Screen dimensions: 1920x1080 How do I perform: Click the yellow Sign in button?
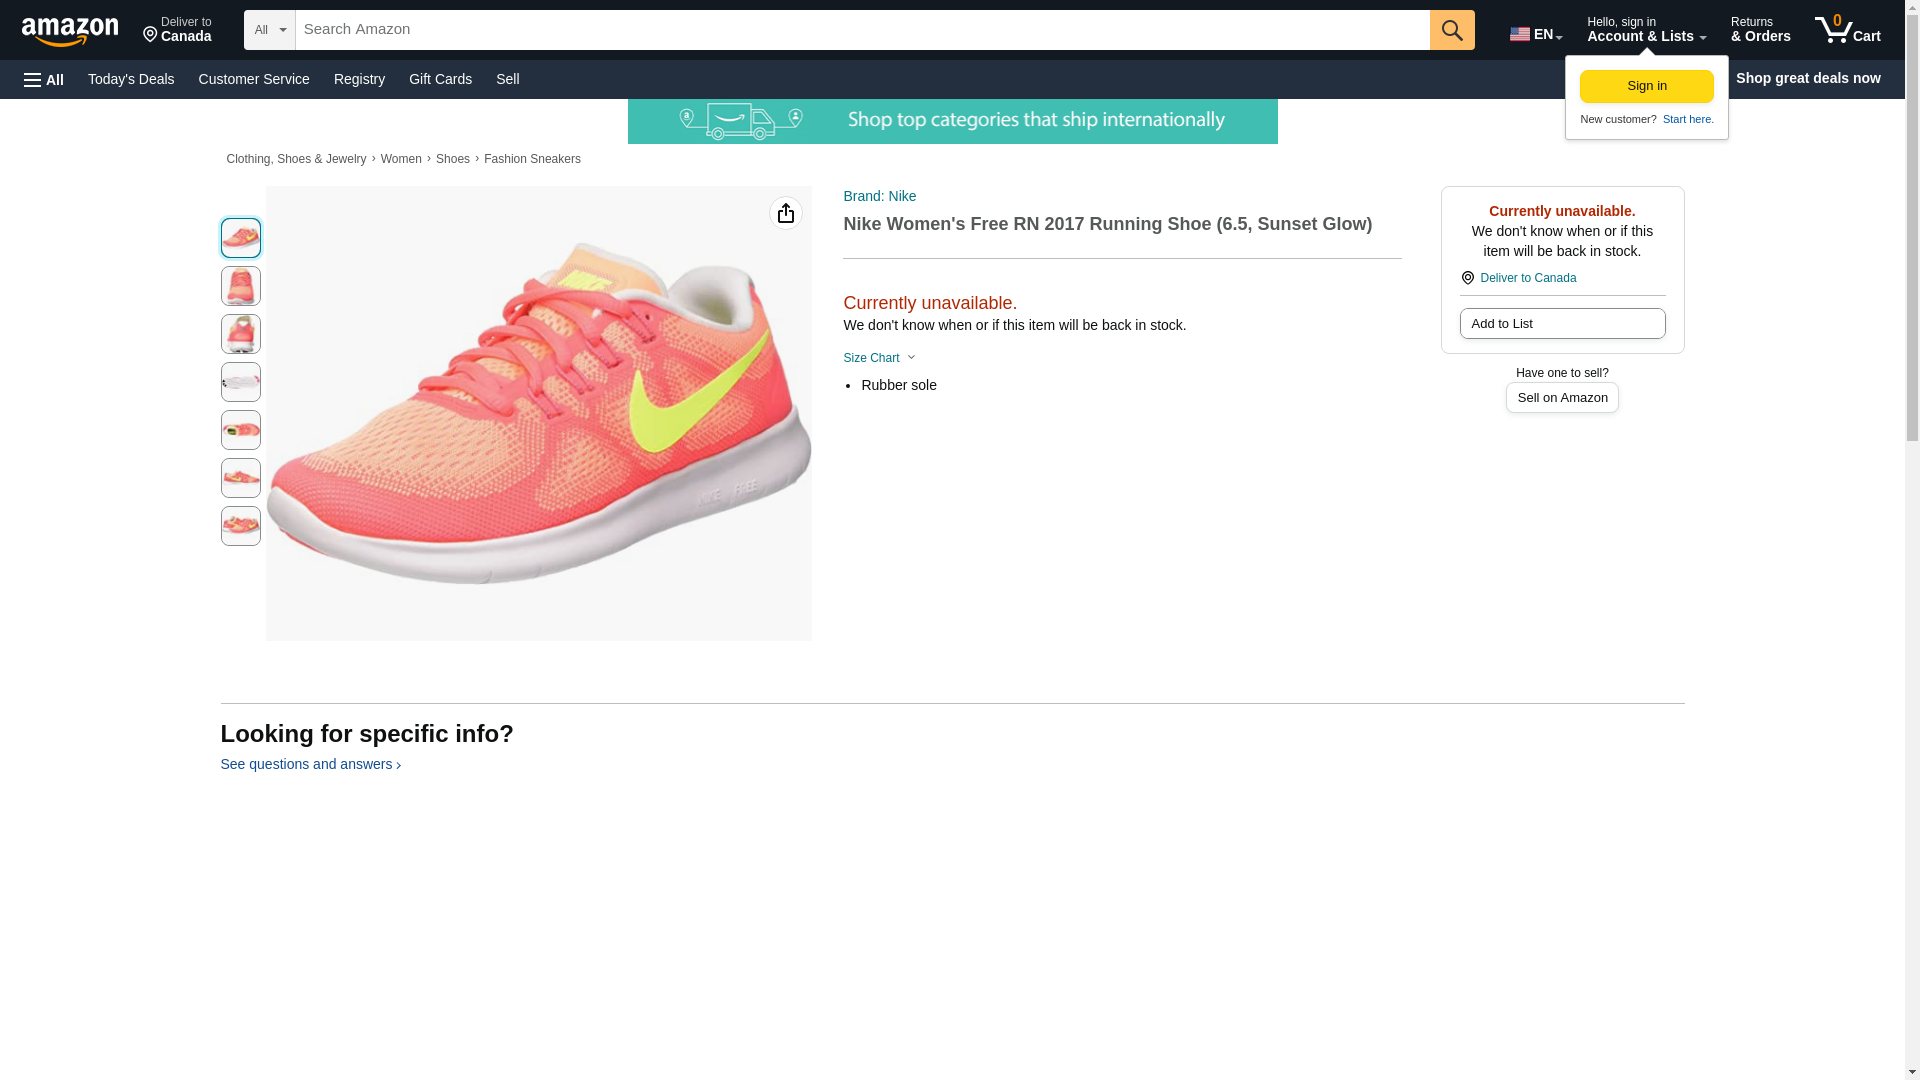pos(1646,86)
